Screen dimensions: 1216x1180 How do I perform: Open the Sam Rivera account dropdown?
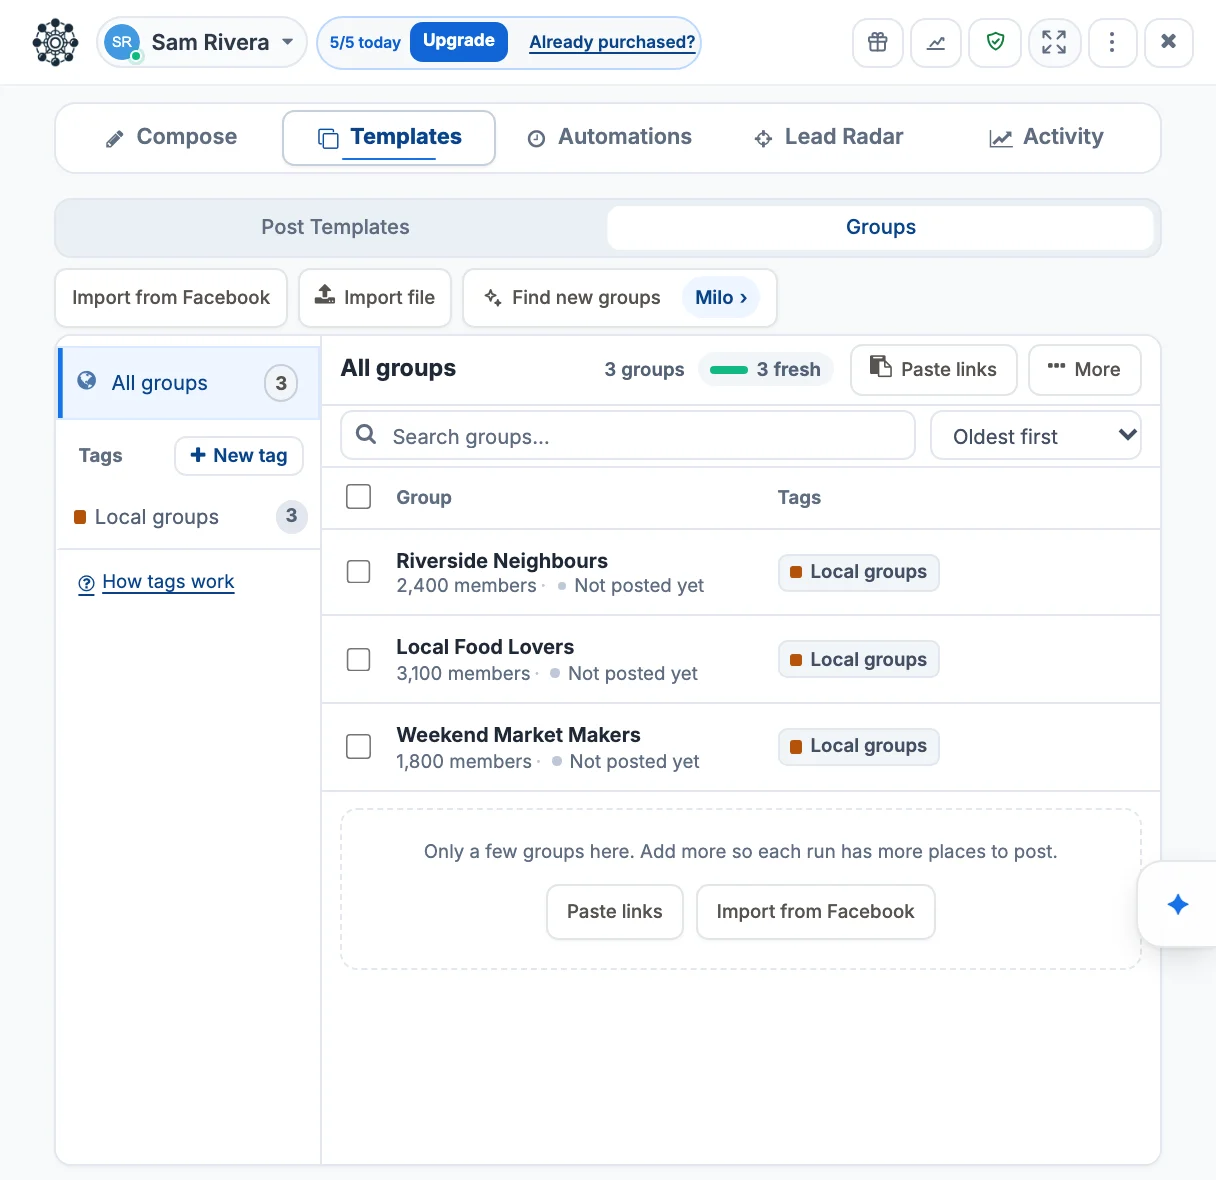(x=202, y=42)
